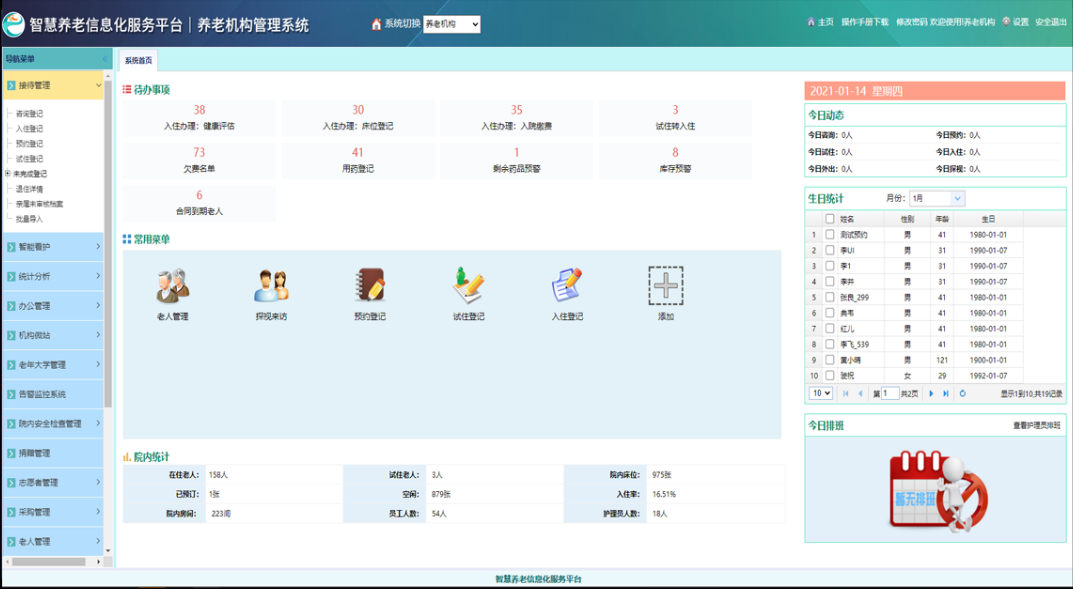This screenshot has height=589, width=1073.
Task: Select all rows with header checkbox
Action: pyautogui.click(x=830, y=219)
